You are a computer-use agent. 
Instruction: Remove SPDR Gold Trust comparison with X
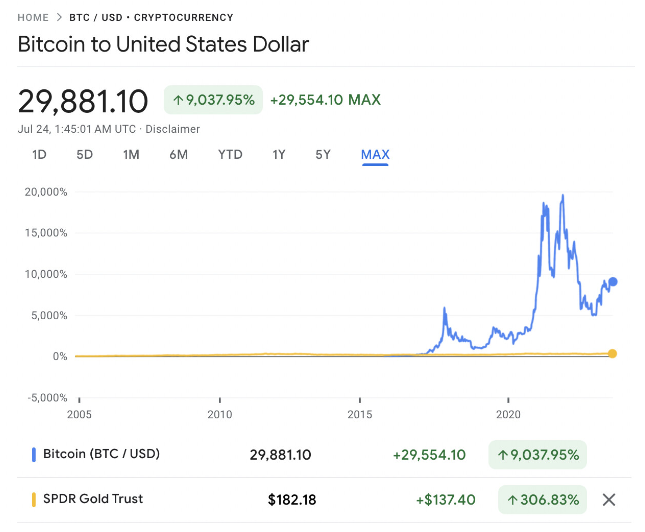pos(610,499)
